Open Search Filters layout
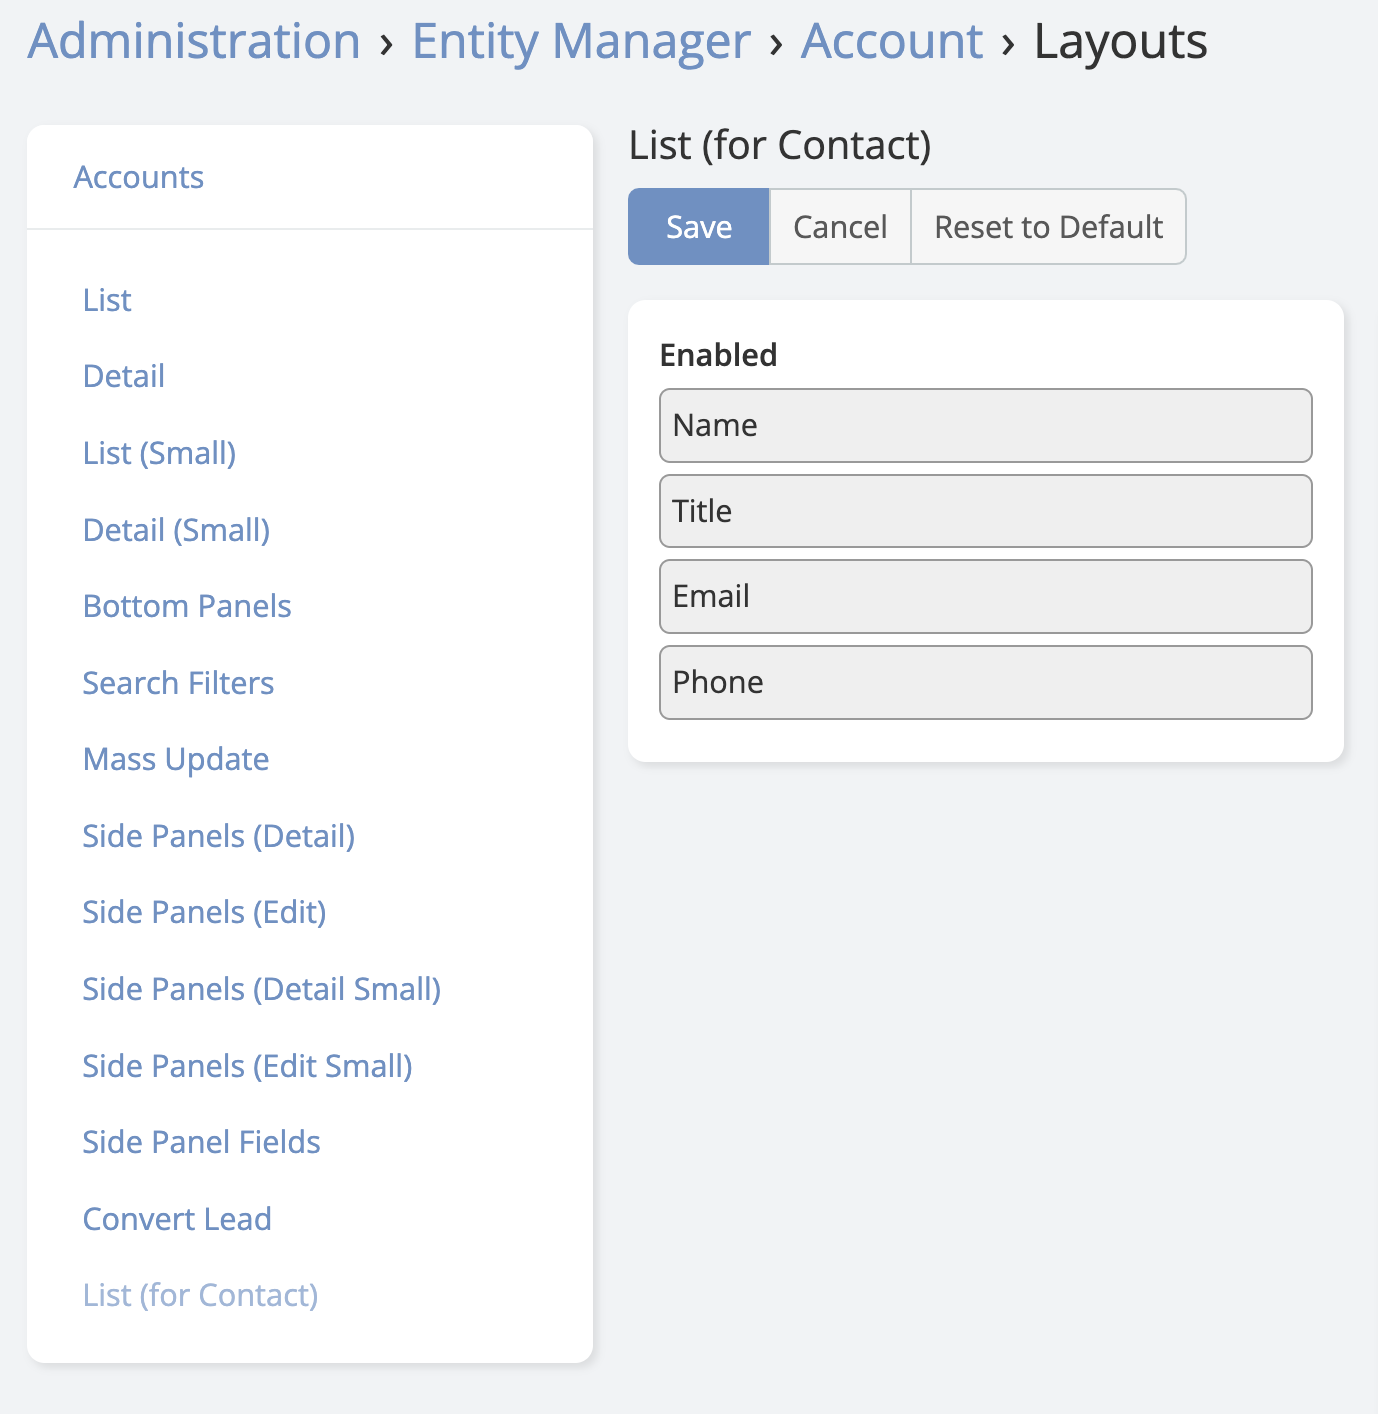1378x1414 pixels. pyautogui.click(x=178, y=683)
